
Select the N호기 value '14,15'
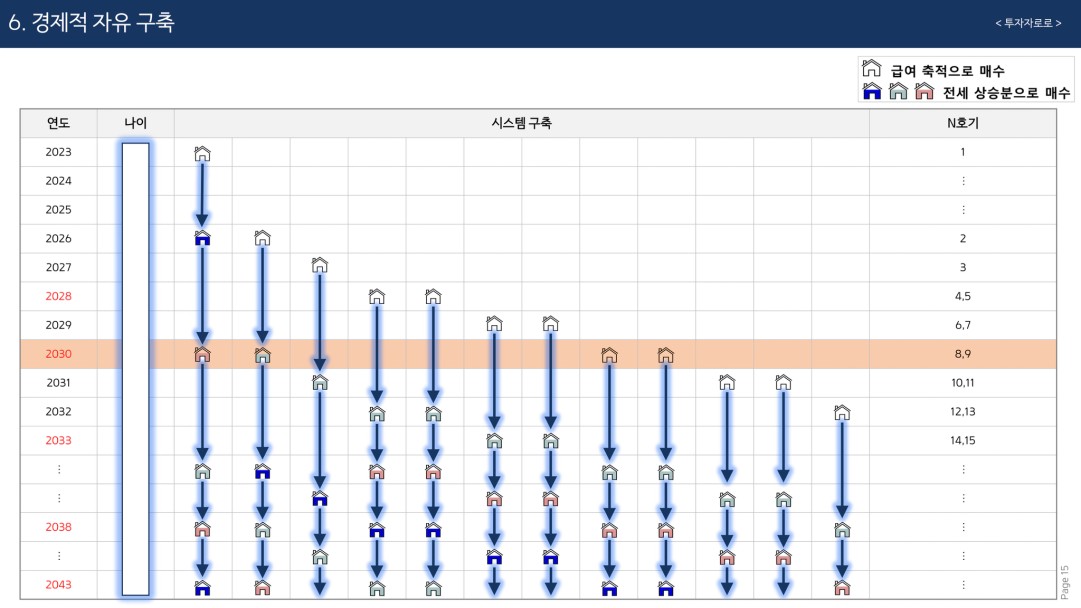[x=962, y=440]
